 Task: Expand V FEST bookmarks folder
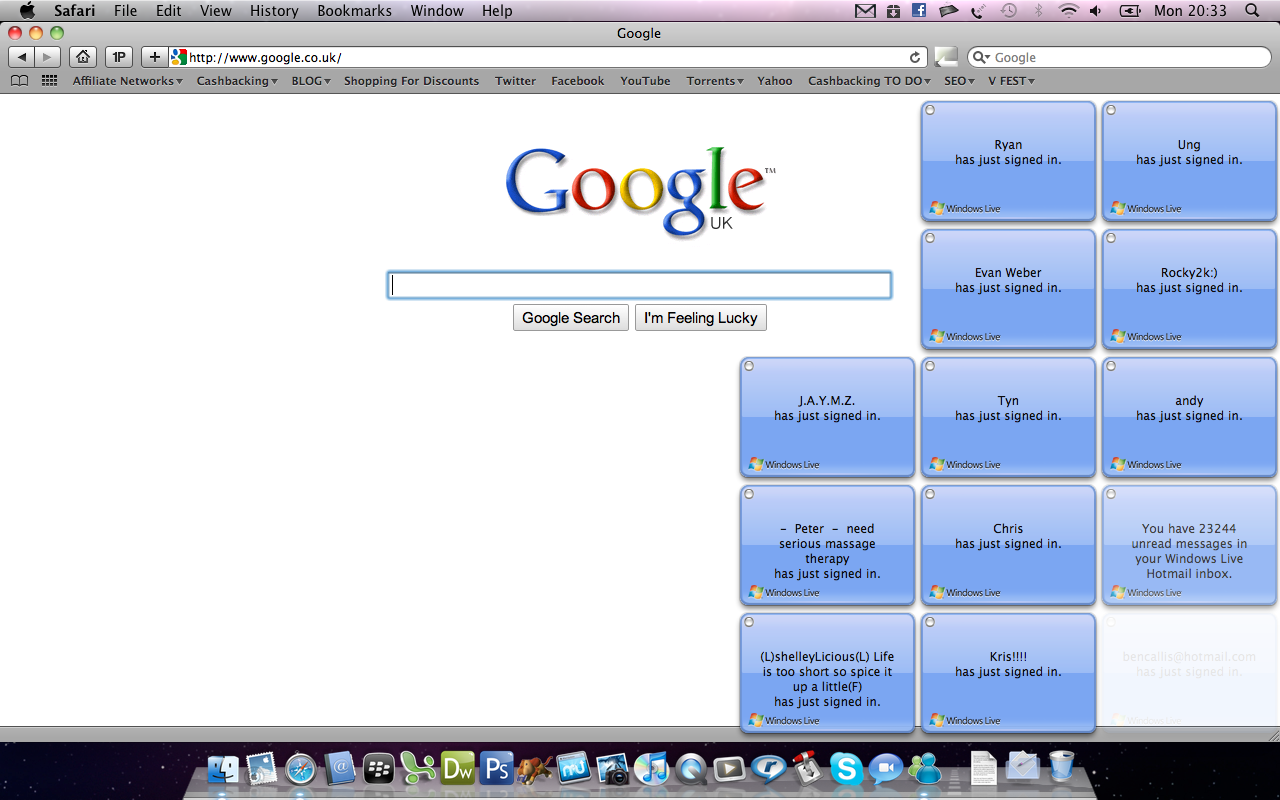click(x=1011, y=81)
